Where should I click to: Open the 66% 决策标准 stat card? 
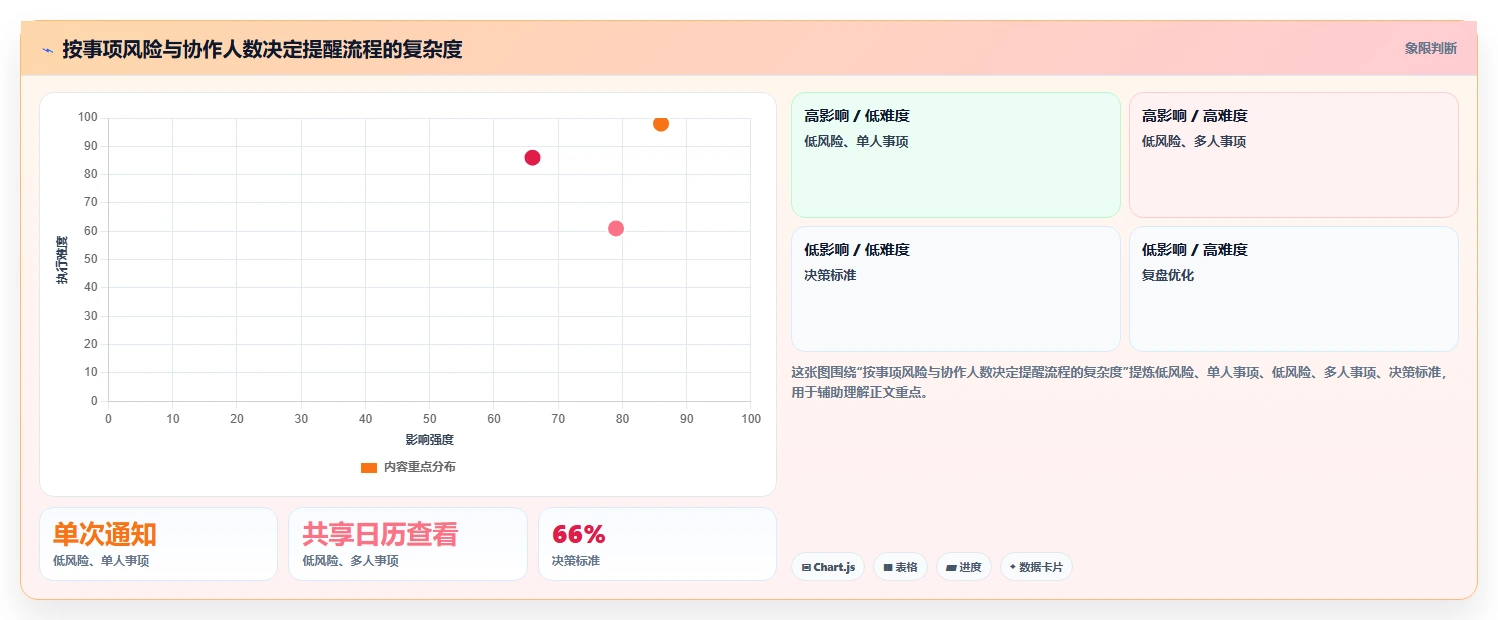[x=657, y=544]
